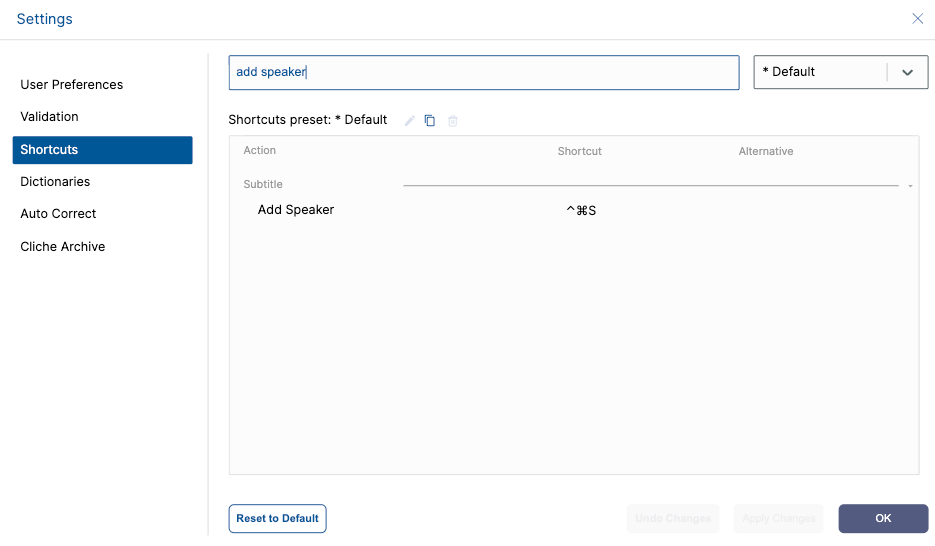
Task: Close the Settings dialog with X
Action: (918, 18)
